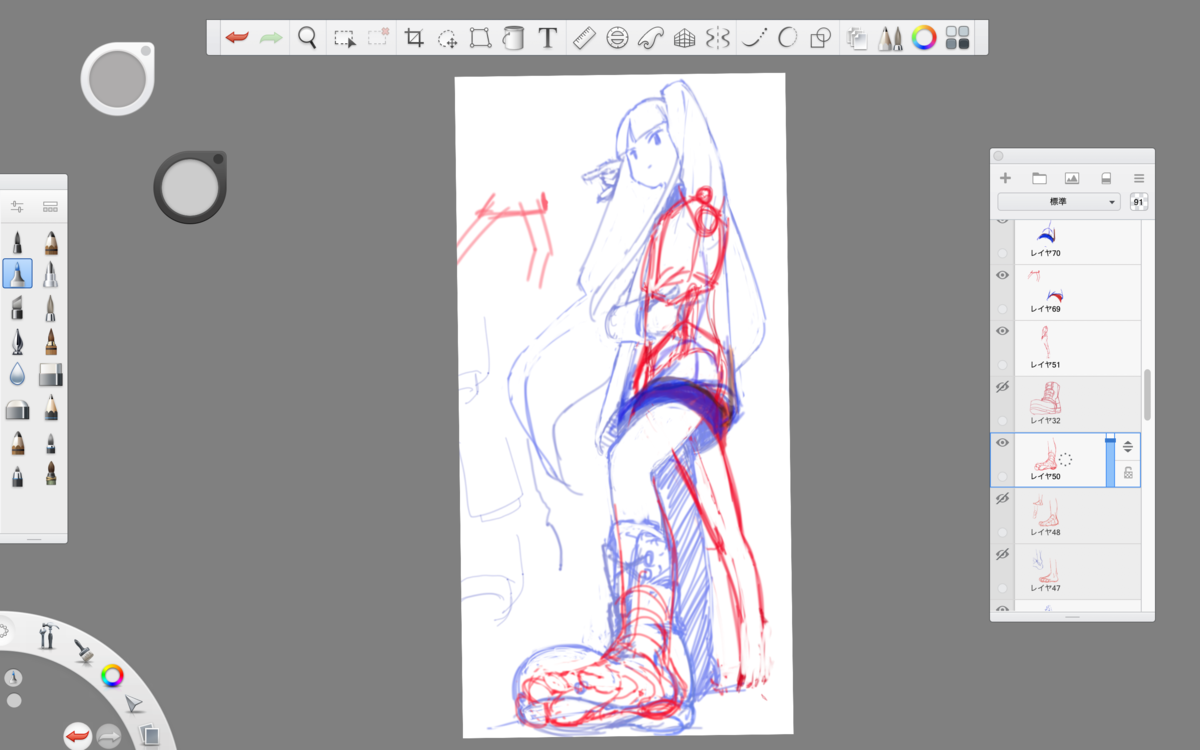Viewport: 1200px width, 750px height.
Task: Add a new layer with plus icon
Action: click(1006, 178)
